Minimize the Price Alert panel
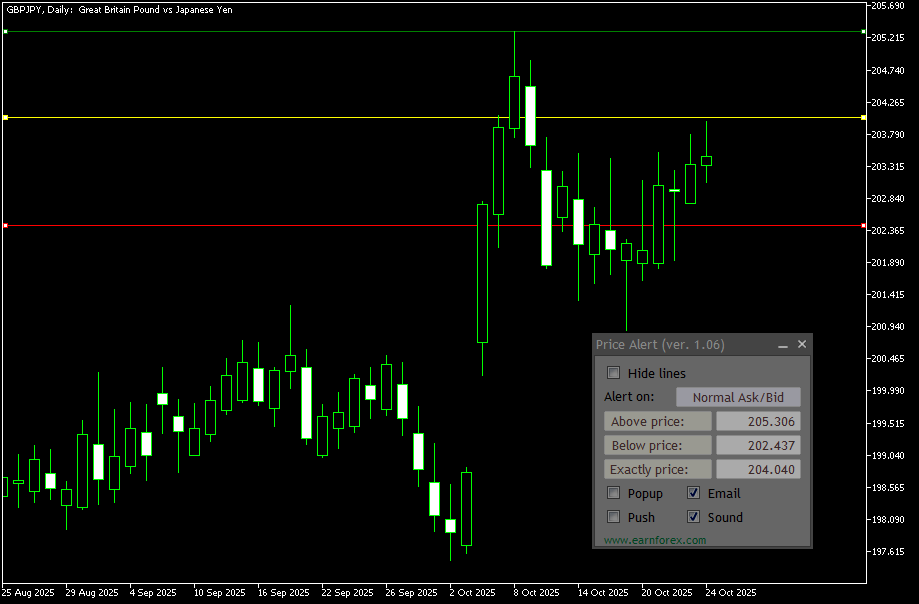Image resolution: width=919 pixels, height=604 pixels. (783, 344)
